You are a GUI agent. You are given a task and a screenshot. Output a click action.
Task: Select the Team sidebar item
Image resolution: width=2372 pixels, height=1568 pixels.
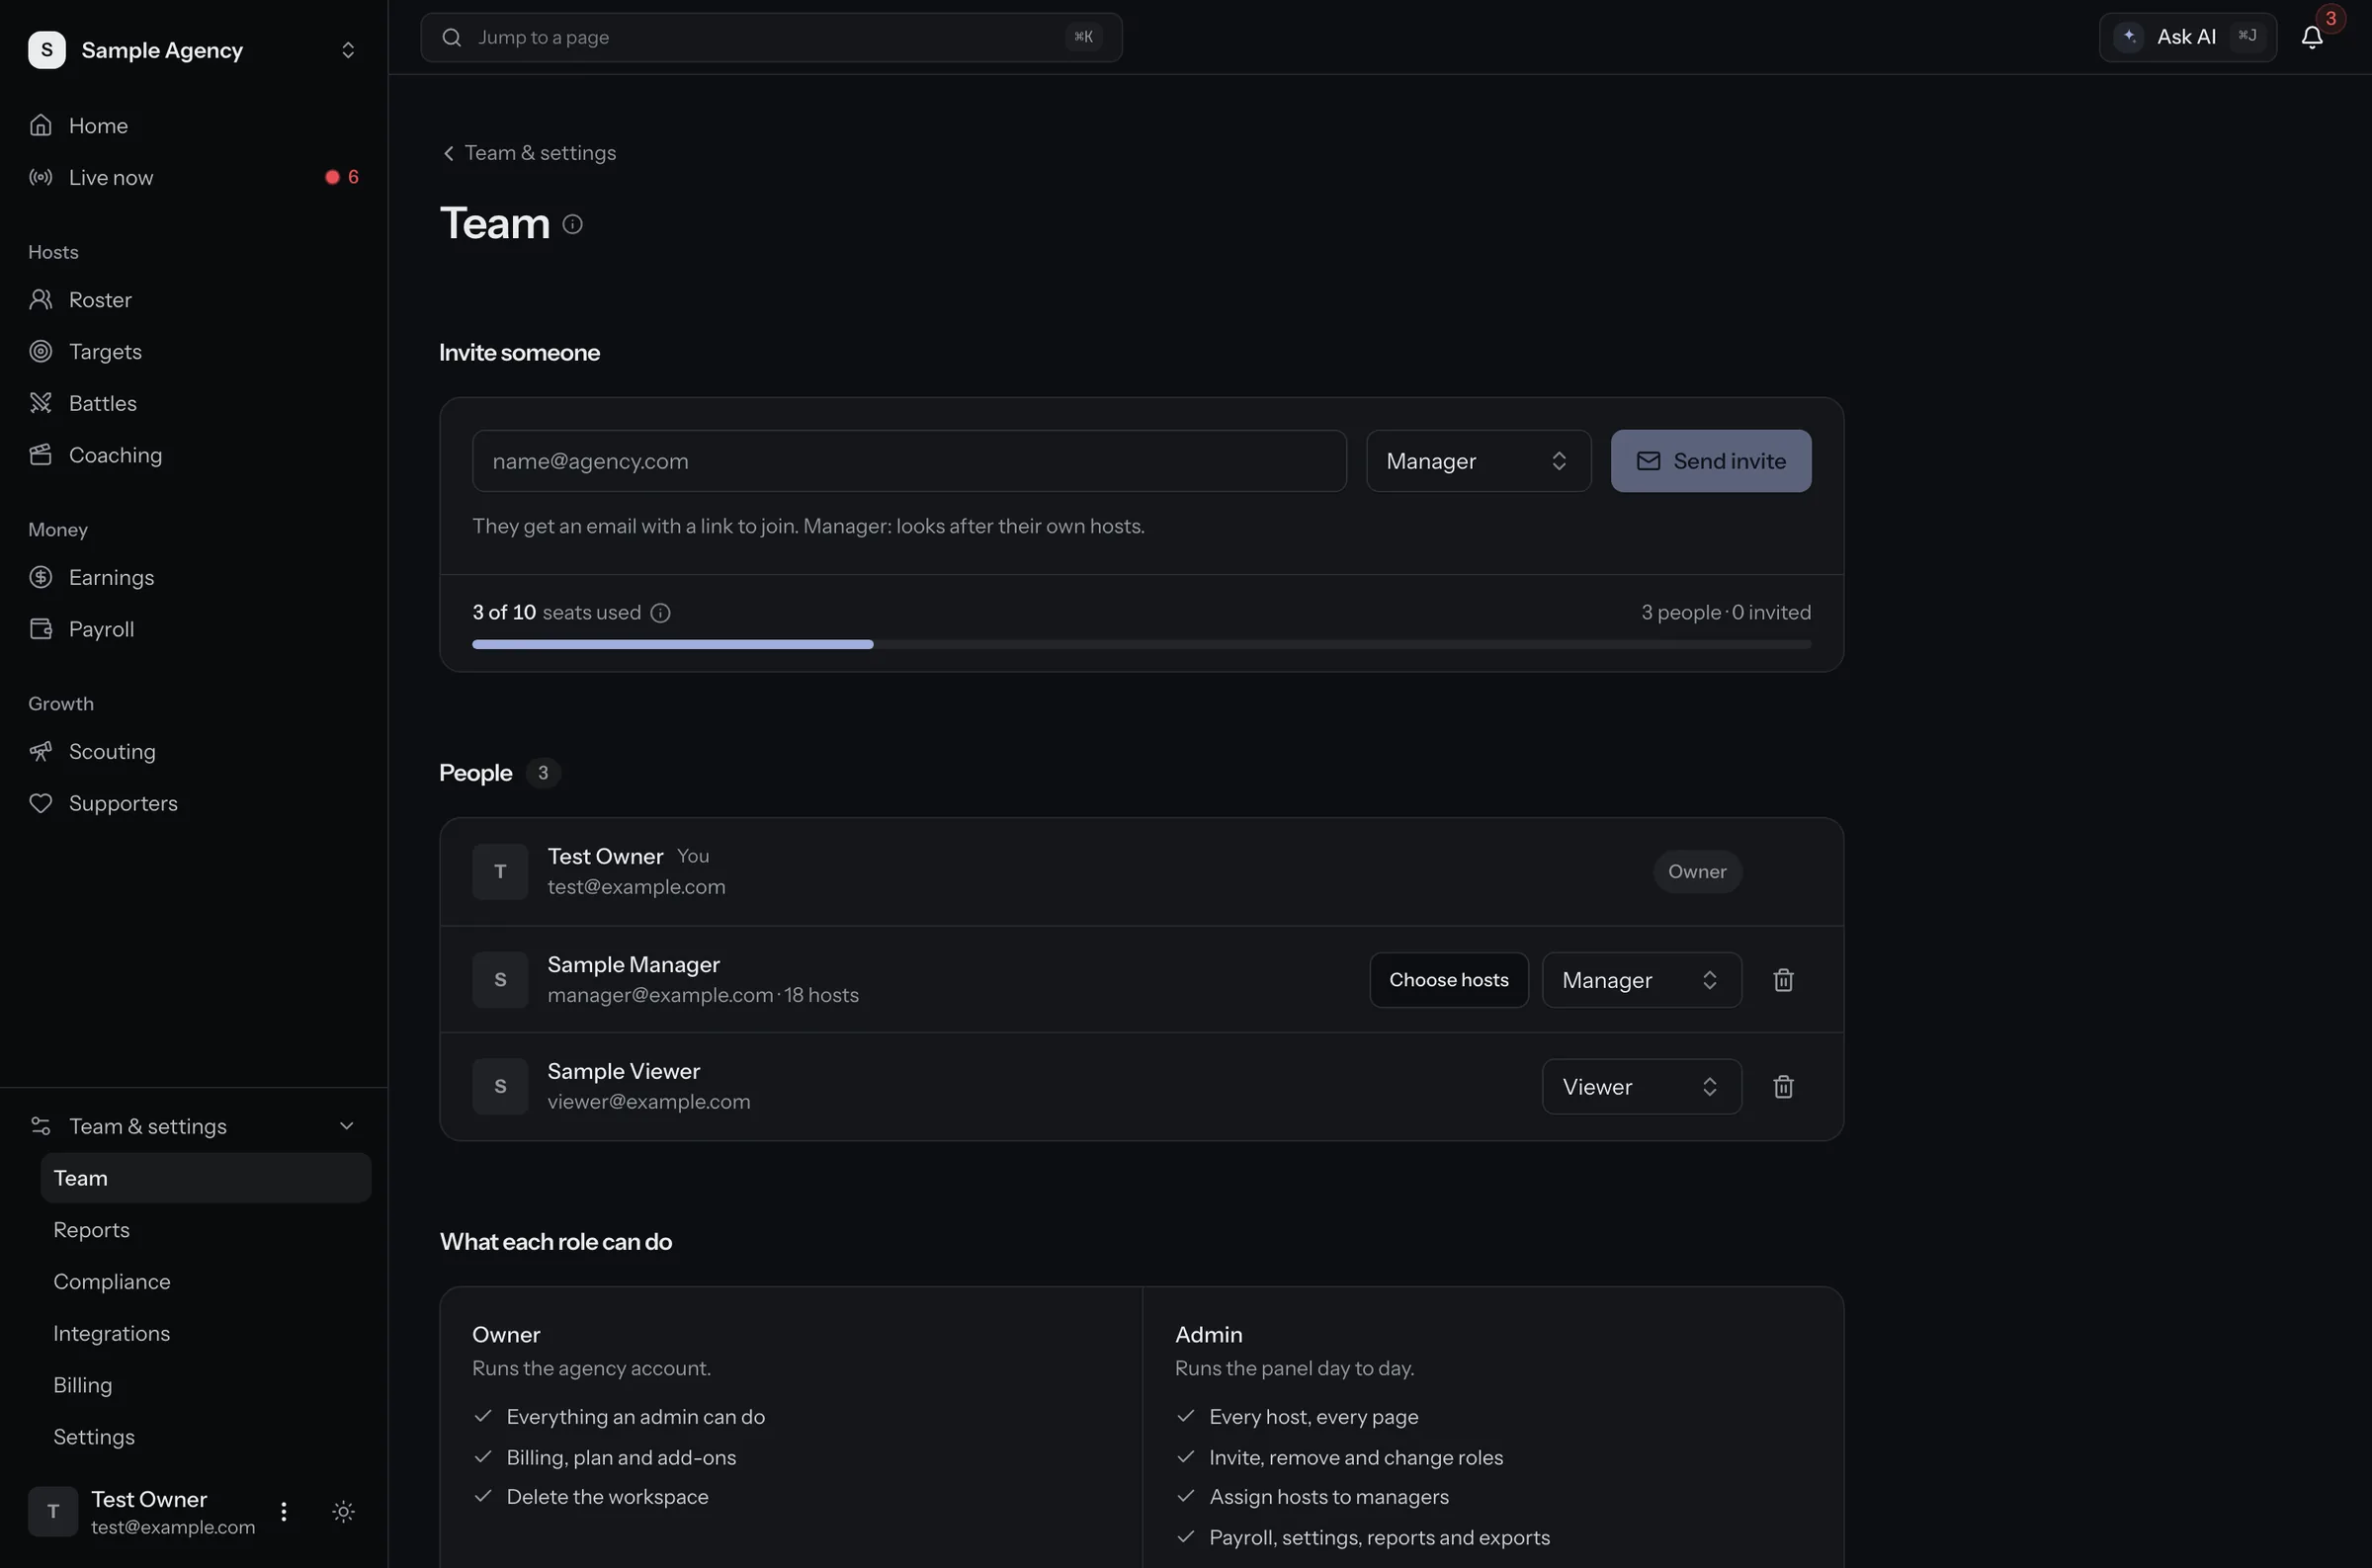[x=205, y=1178]
